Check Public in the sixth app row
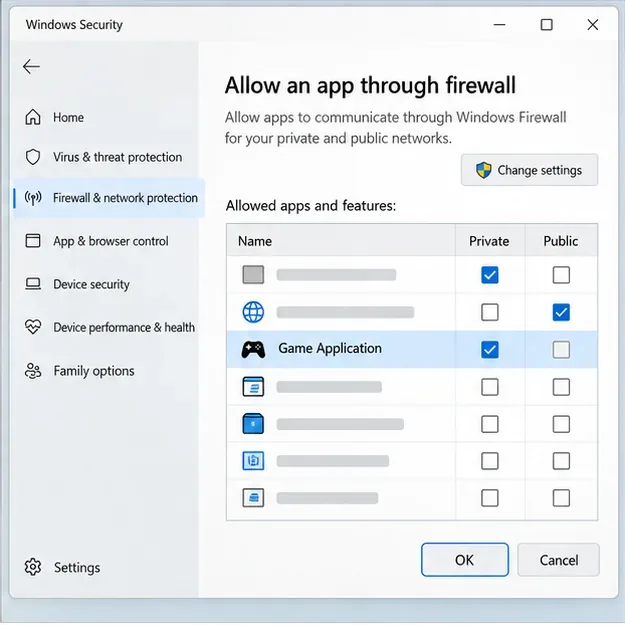625x625 pixels. (561, 461)
